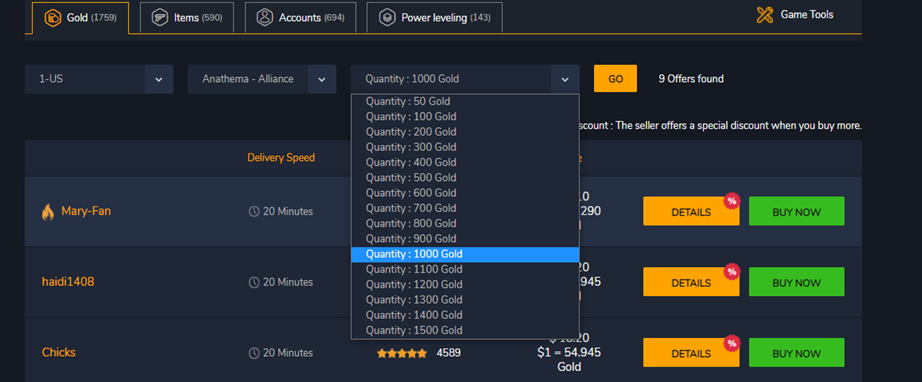922x382 pixels.
Task: Click clock icon in Mary-Fan's row
Action: (254, 212)
